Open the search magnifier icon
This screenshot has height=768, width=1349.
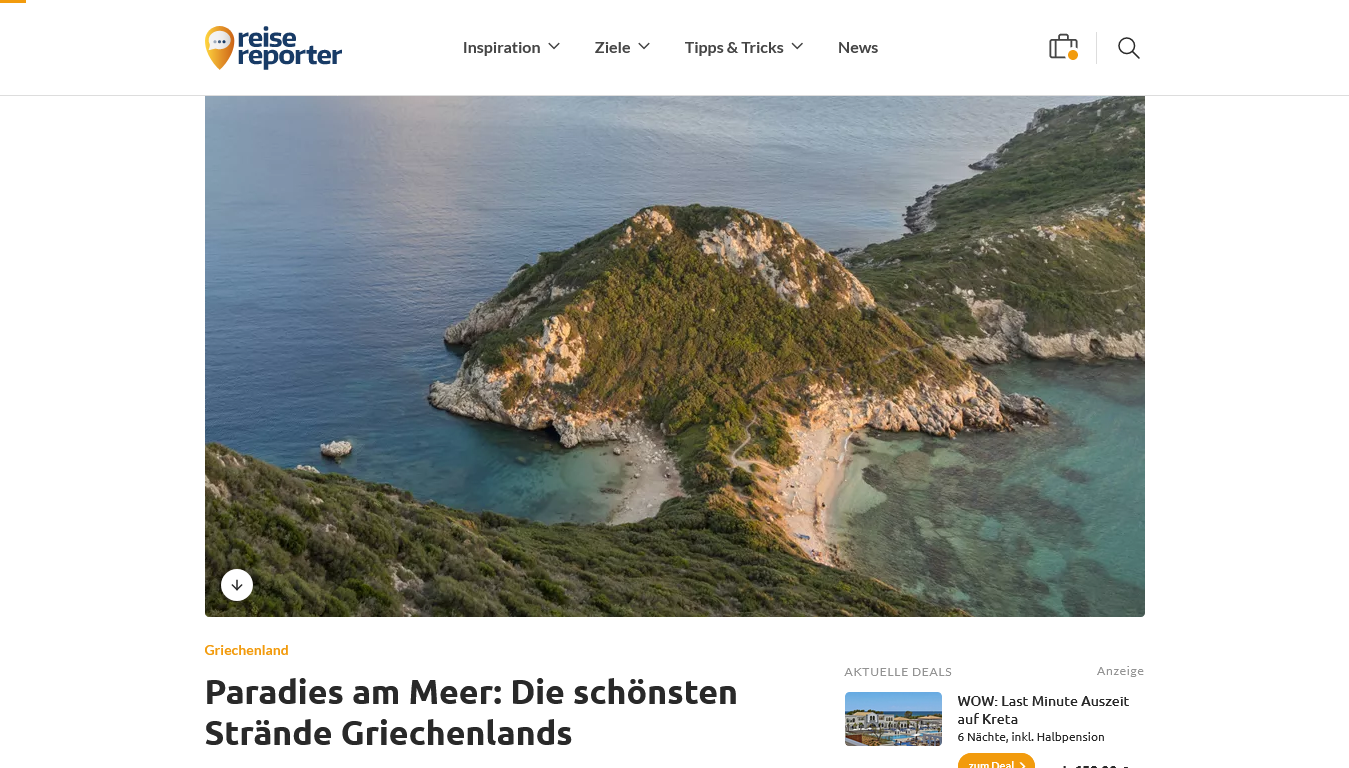click(1129, 48)
